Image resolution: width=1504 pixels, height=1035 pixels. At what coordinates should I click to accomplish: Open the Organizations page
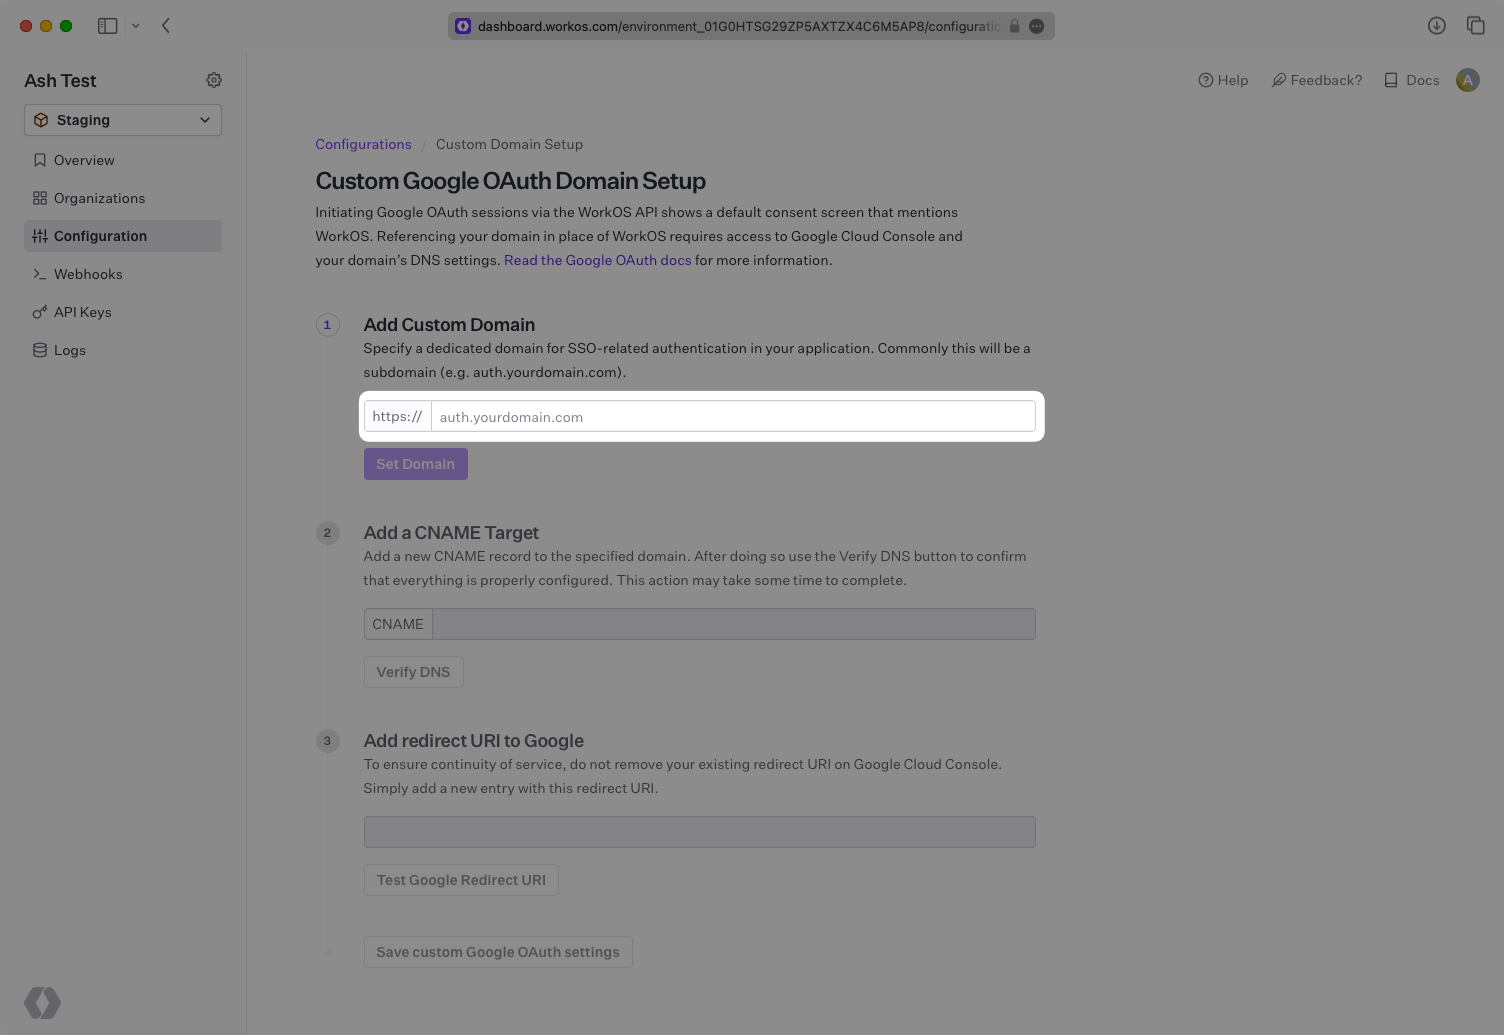[100, 198]
